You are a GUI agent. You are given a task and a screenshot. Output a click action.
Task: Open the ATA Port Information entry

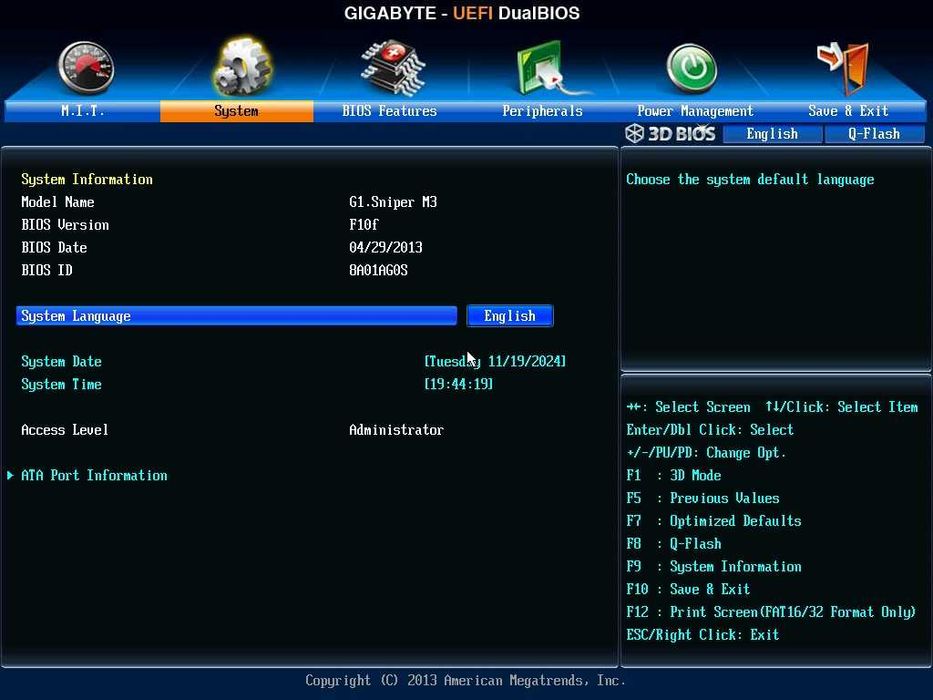click(x=94, y=476)
